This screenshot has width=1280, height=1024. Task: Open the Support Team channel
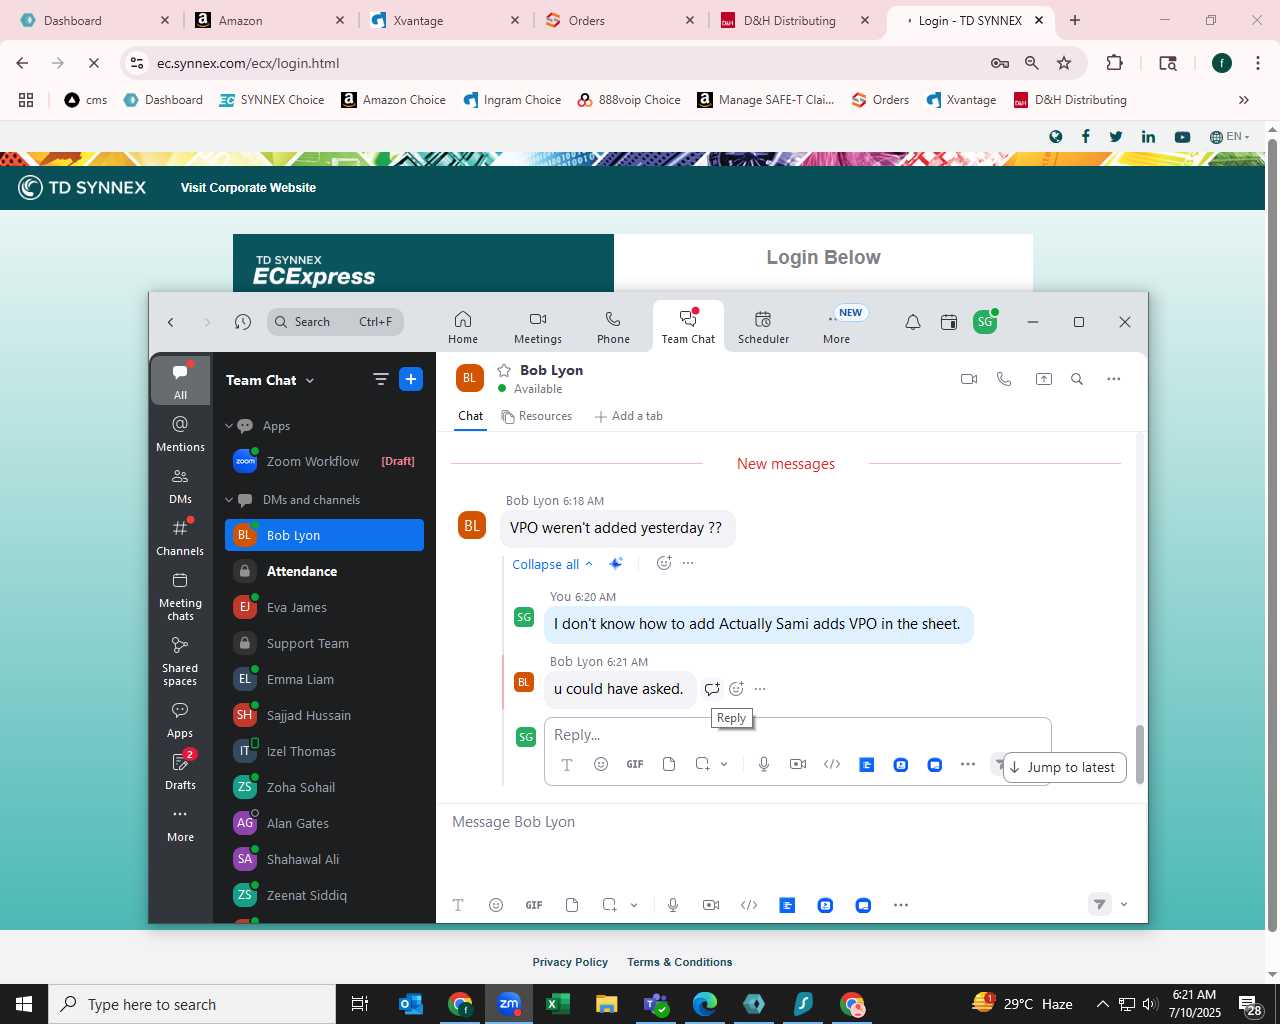tap(324, 643)
